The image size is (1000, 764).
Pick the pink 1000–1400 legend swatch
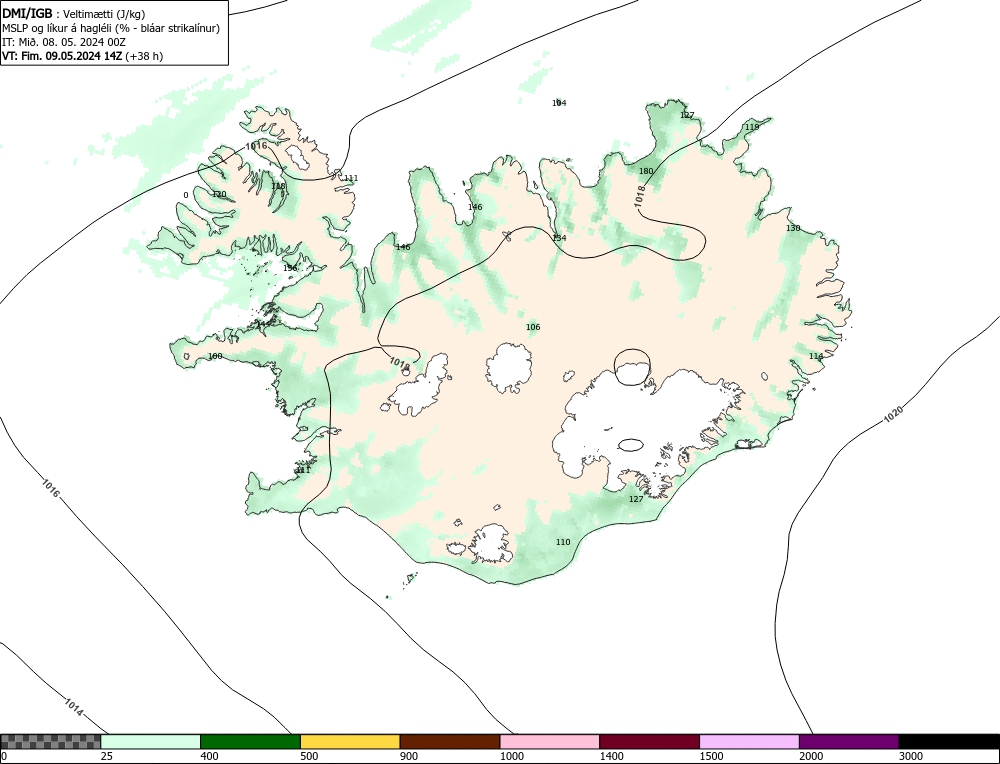pos(550,741)
